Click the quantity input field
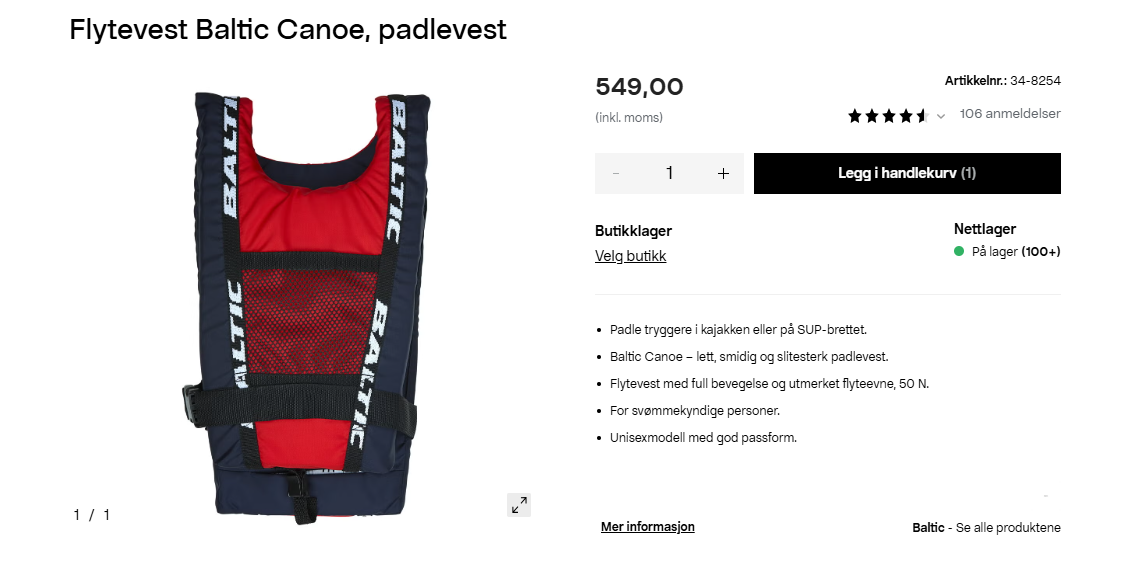The width and height of the screenshot is (1124, 568). point(670,174)
